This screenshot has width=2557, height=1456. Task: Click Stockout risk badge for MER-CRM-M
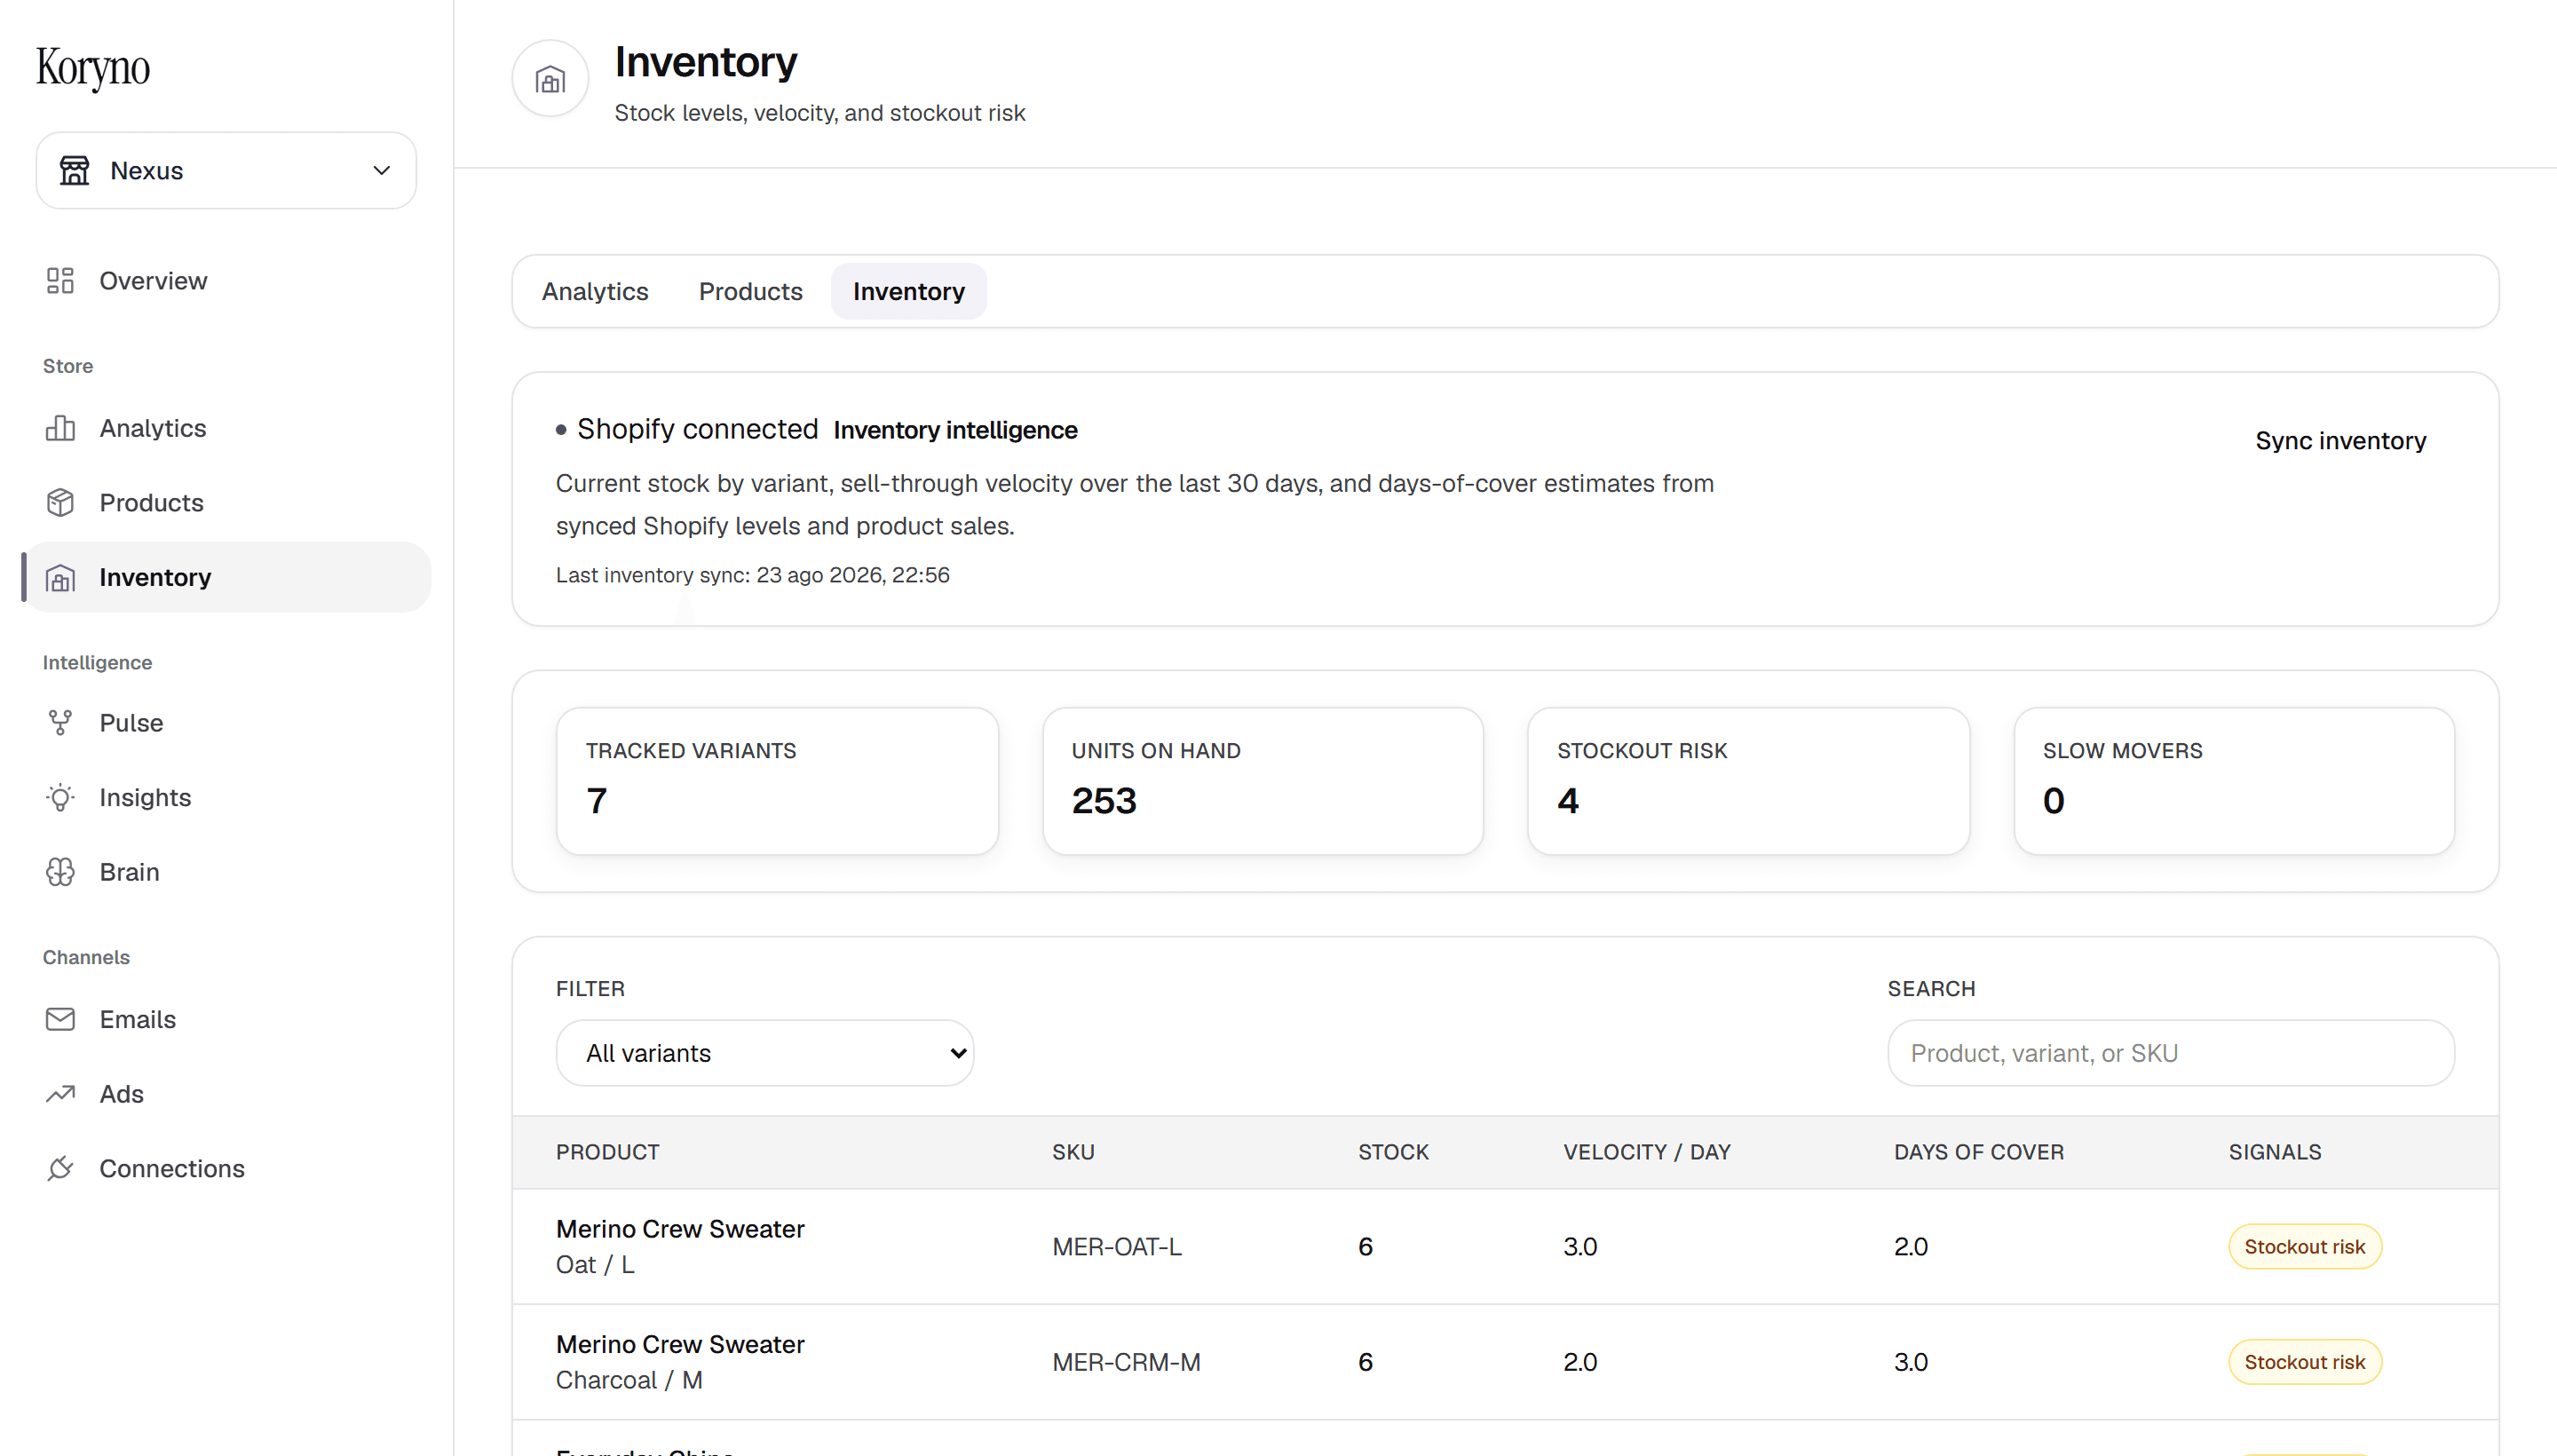tap(2304, 1362)
